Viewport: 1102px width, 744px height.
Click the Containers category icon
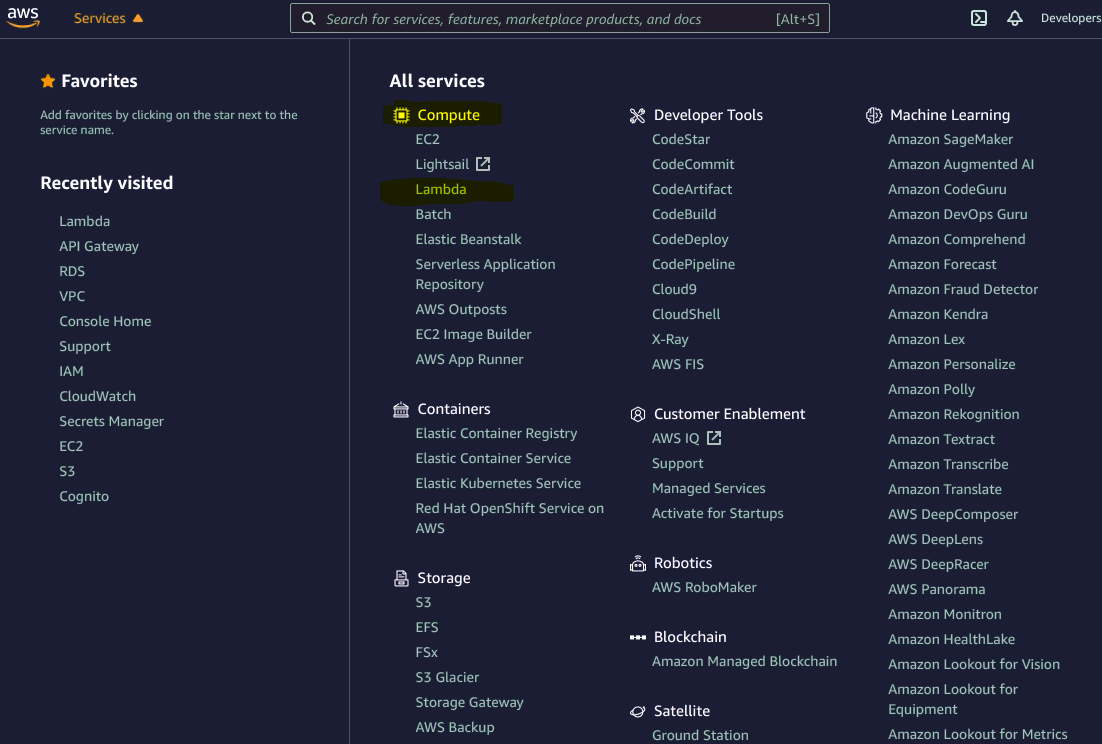pos(401,409)
